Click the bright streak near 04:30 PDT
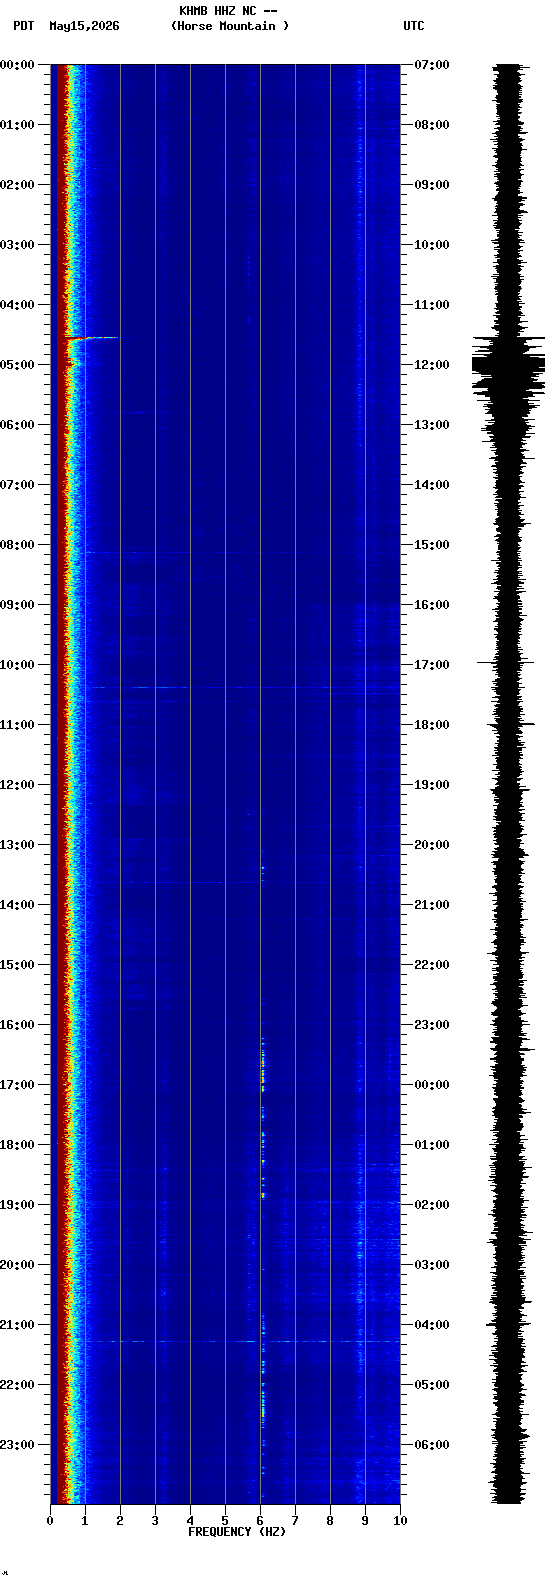552x1584 pixels. click(x=93, y=338)
